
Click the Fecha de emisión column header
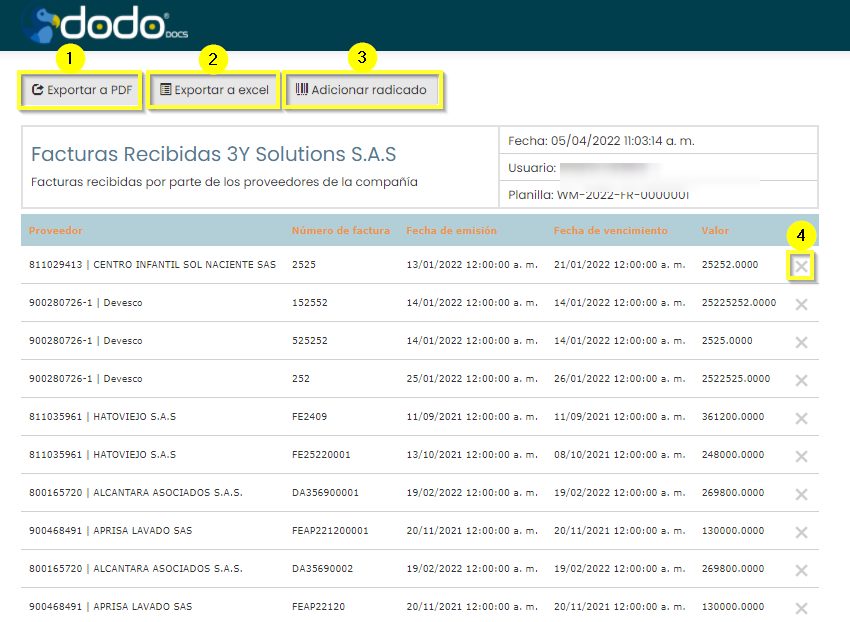(x=451, y=230)
